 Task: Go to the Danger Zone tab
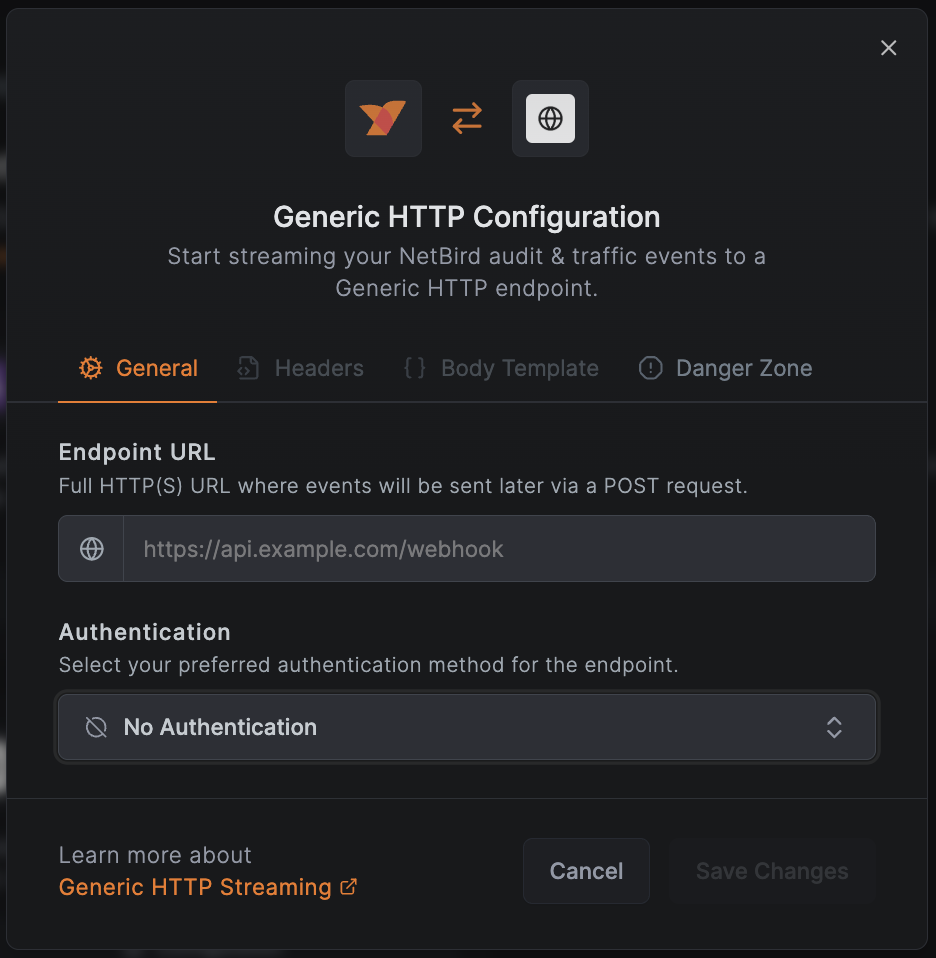[x=744, y=368]
